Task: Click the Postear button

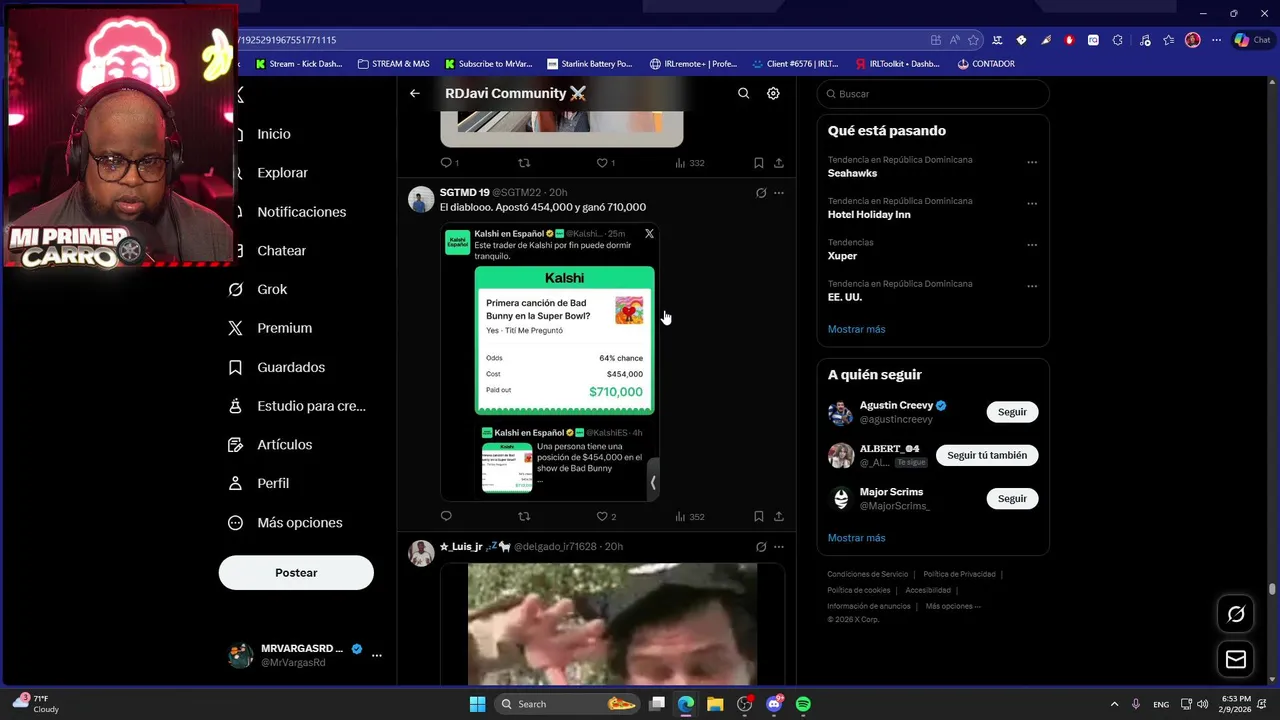Action: tap(296, 573)
